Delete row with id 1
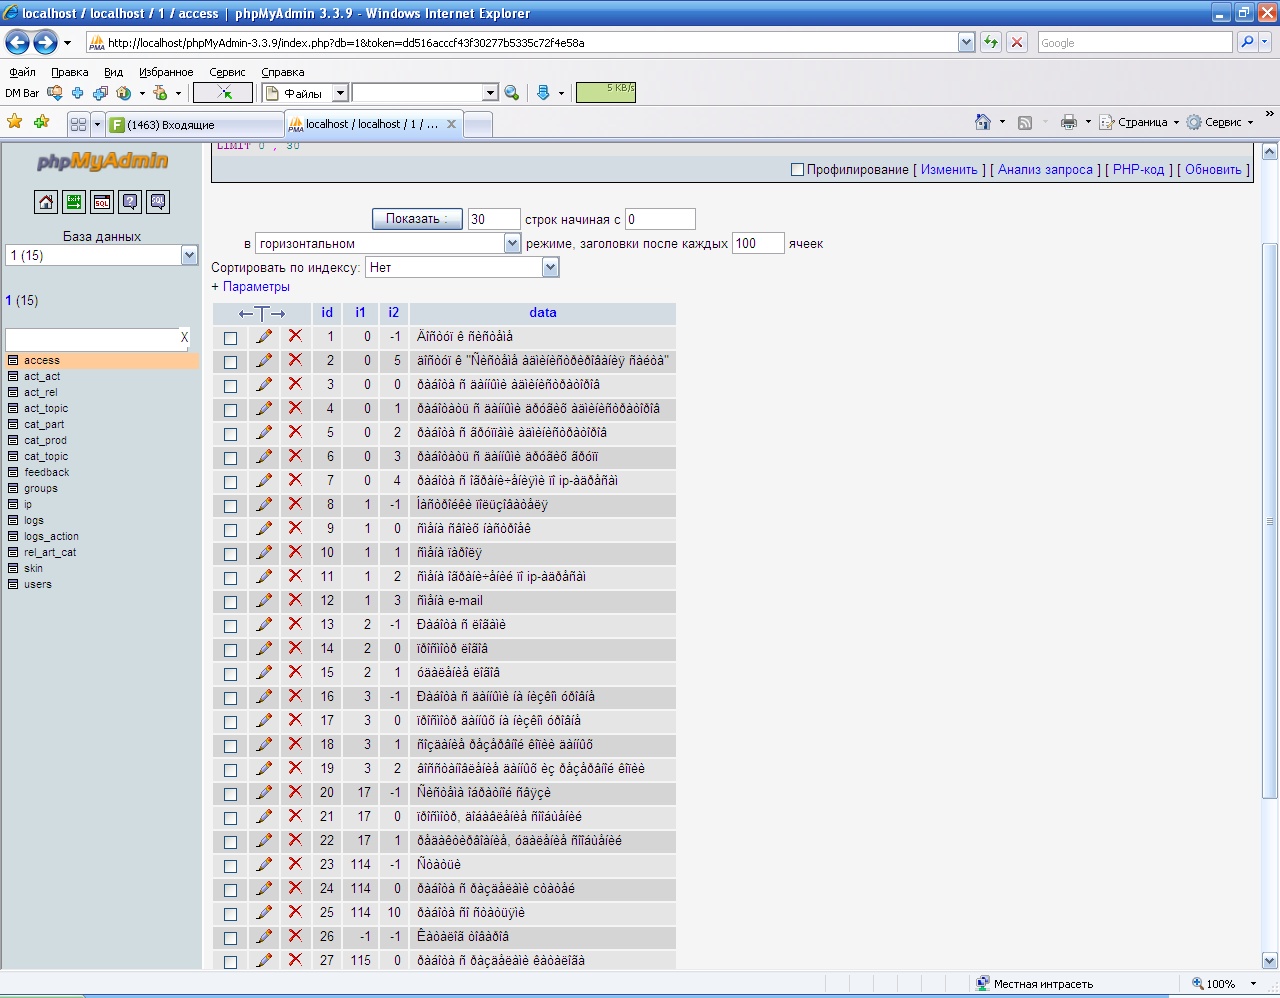The height and width of the screenshot is (998, 1280). pos(295,337)
